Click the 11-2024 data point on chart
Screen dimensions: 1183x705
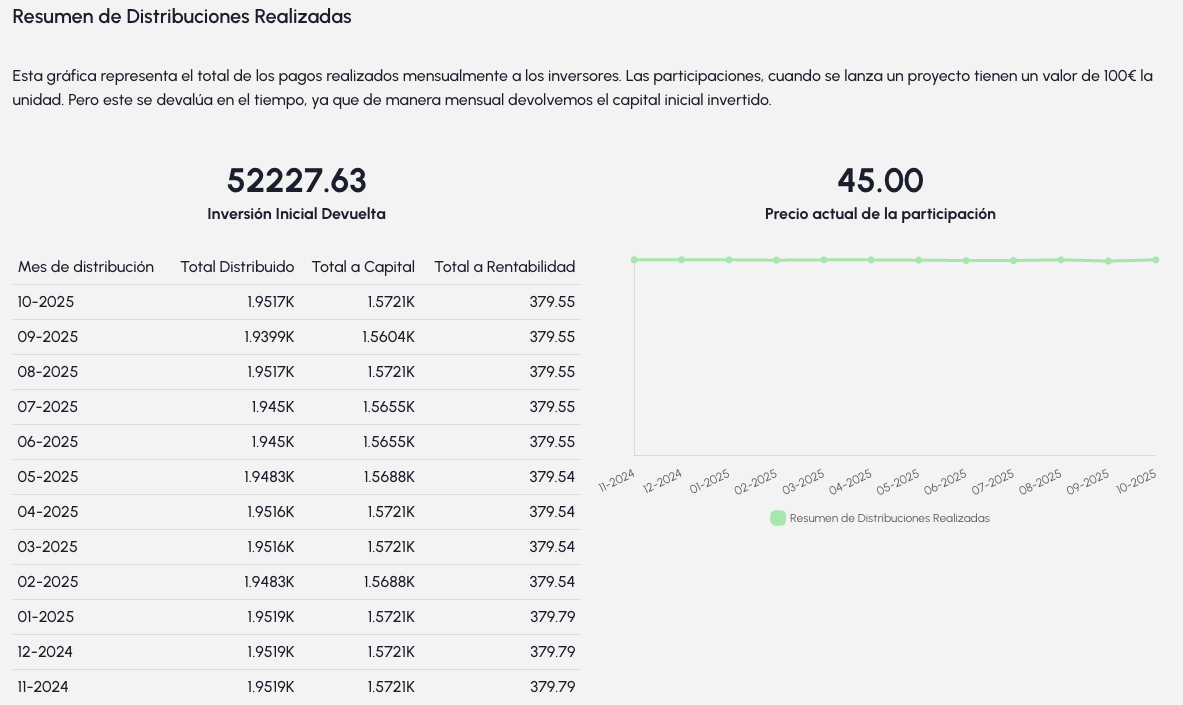634,260
